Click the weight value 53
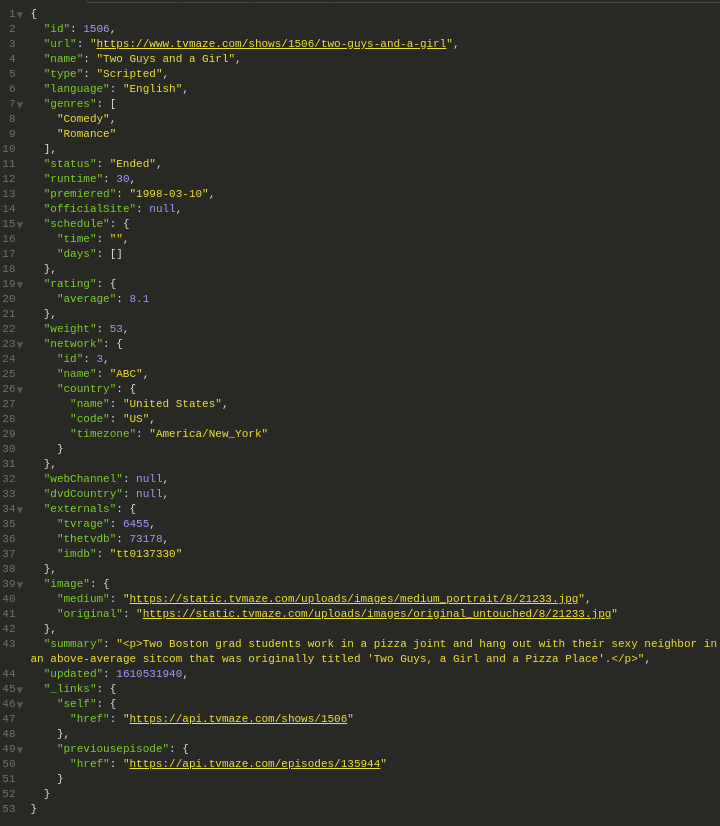This screenshot has width=720, height=826. tap(116, 329)
